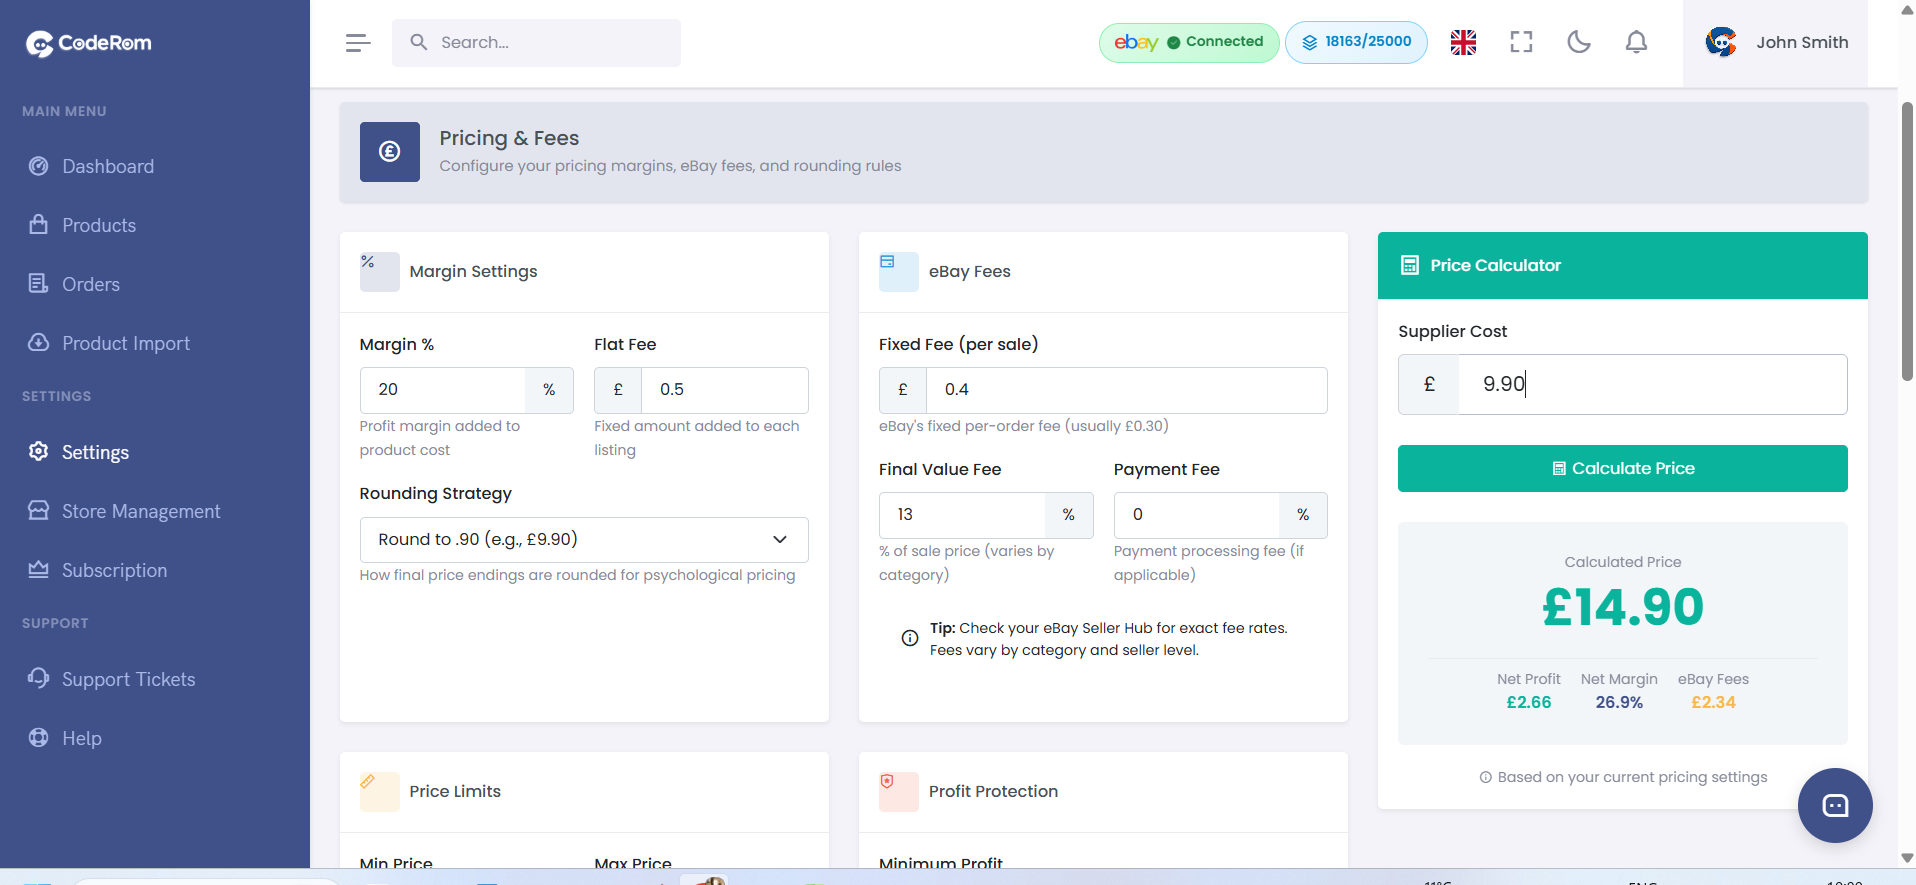The height and width of the screenshot is (885, 1916).
Task: Click the Pricing & Fees pound icon
Action: click(x=390, y=152)
